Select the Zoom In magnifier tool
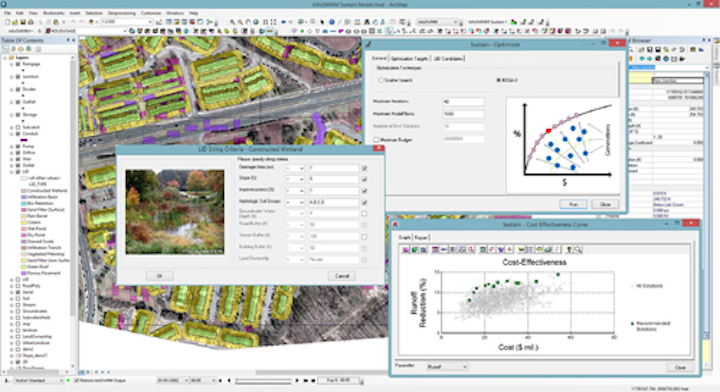Image resolution: width=720 pixels, height=392 pixels. pyautogui.click(x=232, y=22)
